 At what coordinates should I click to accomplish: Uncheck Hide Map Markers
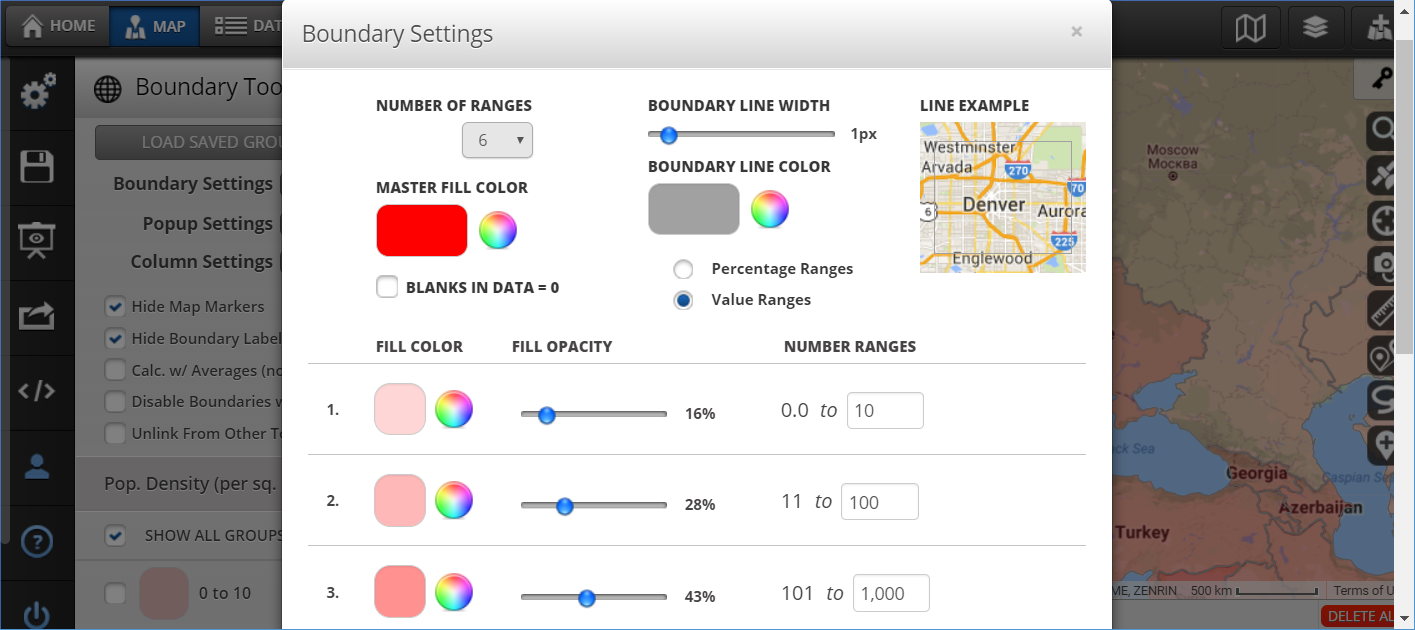pyautogui.click(x=115, y=306)
